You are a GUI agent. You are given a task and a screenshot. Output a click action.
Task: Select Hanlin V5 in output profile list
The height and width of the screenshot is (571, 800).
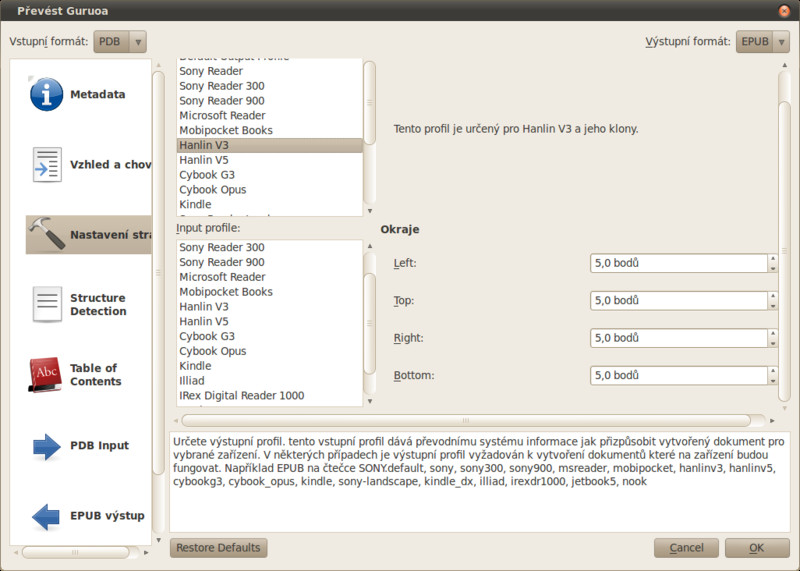[204, 160]
